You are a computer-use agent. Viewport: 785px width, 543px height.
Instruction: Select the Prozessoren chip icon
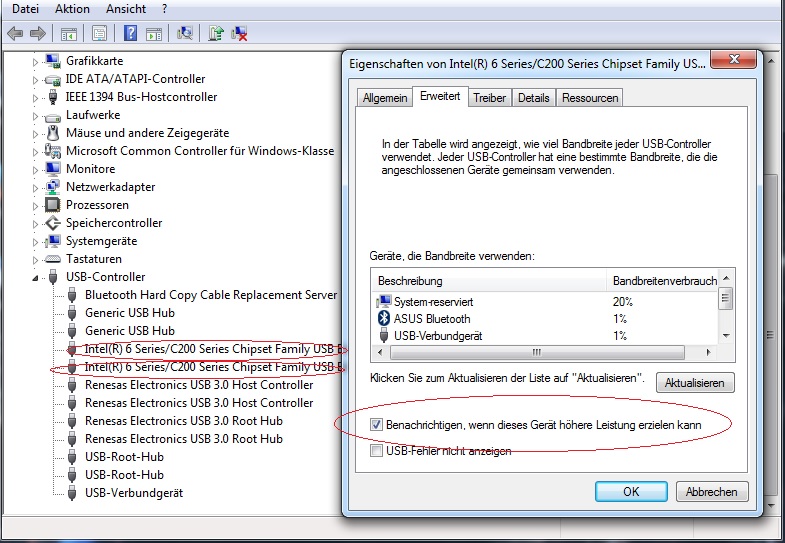tap(53, 205)
